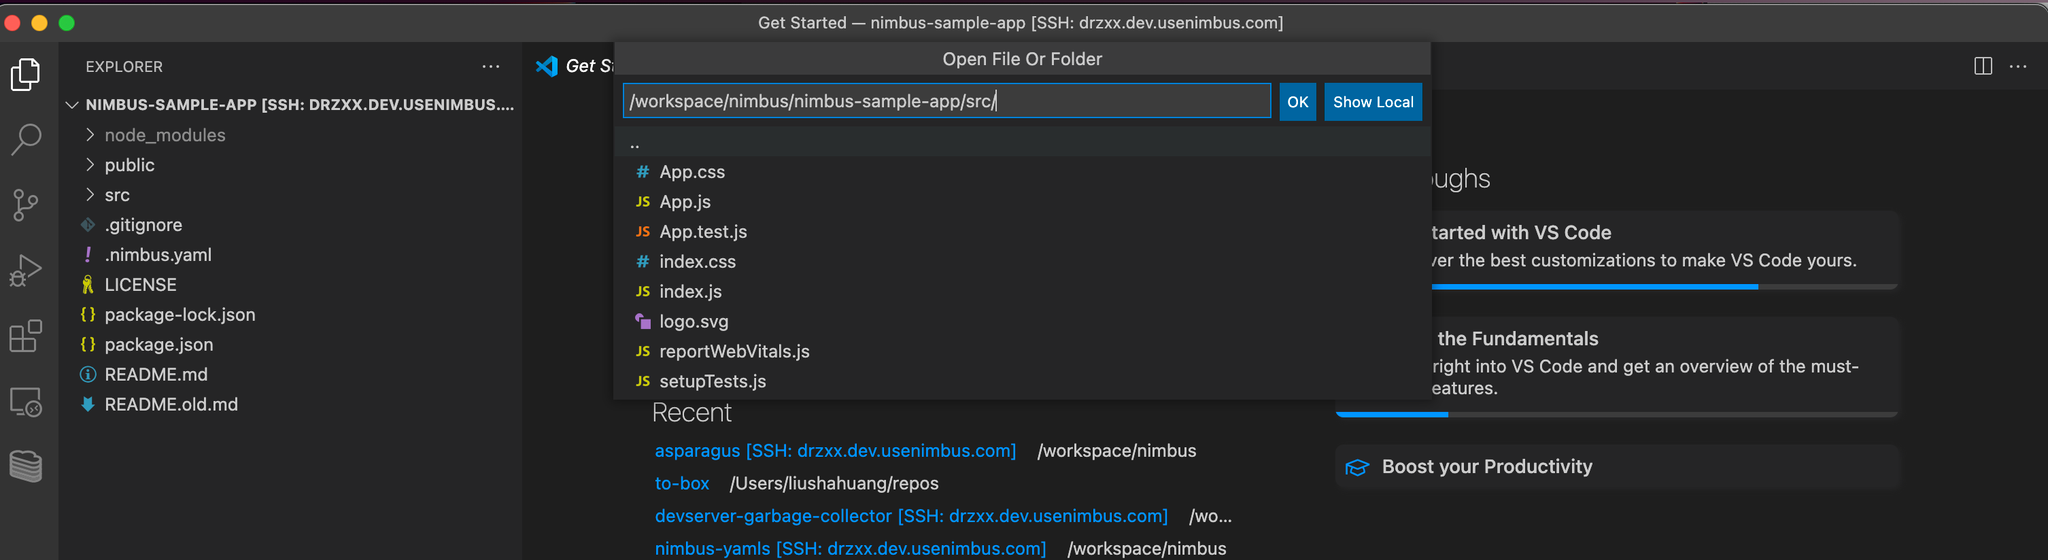This screenshot has height=560, width=2048.
Task: Click the svg icon beside logo.svg
Action: 643,321
